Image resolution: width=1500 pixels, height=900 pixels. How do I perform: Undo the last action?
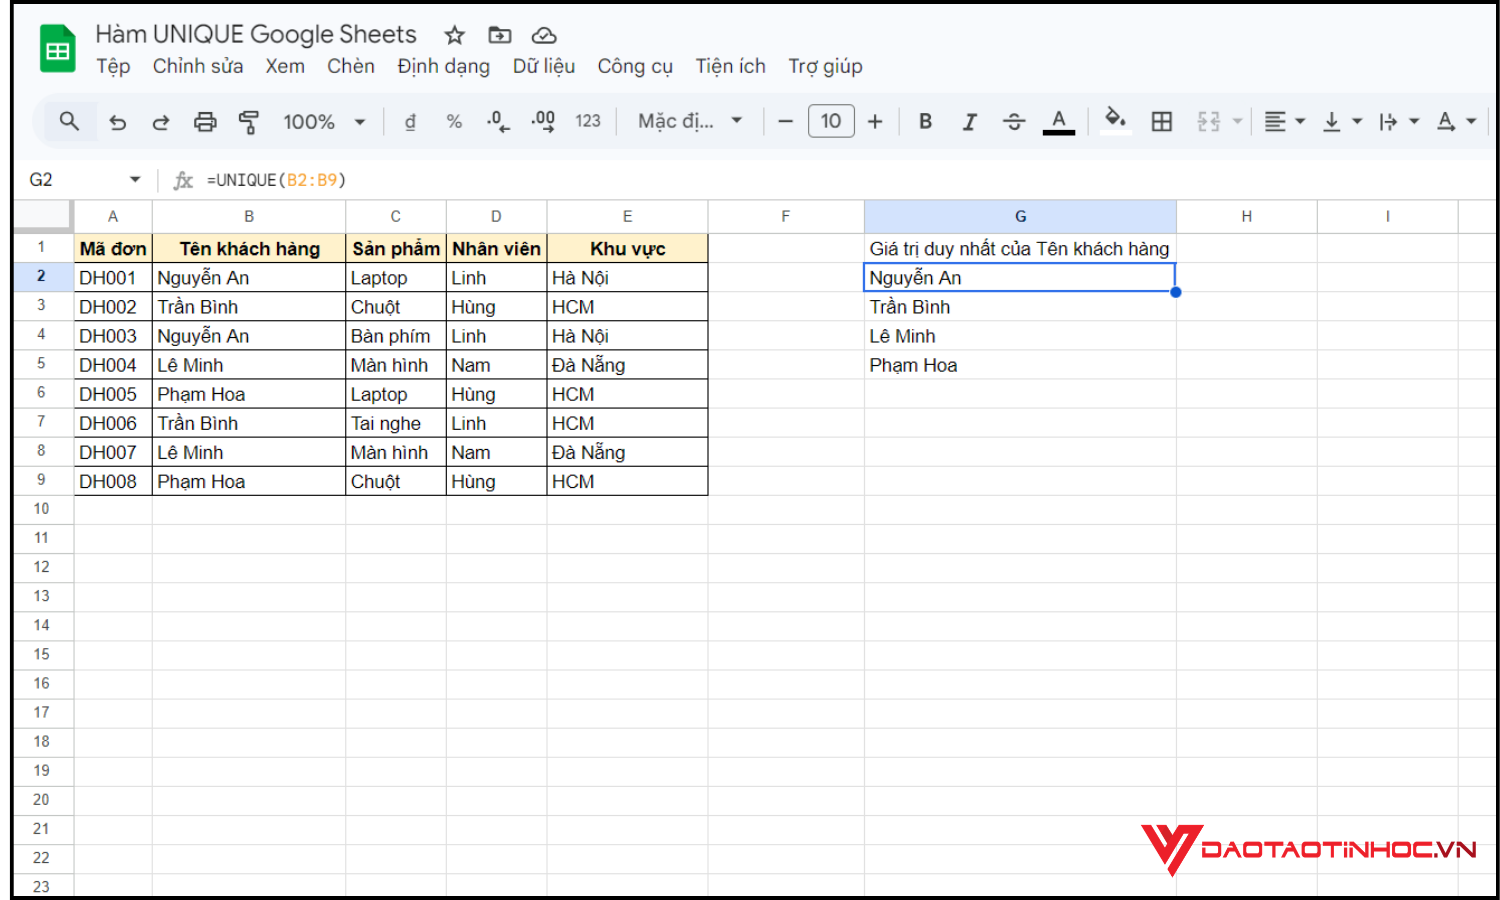[118, 121]
